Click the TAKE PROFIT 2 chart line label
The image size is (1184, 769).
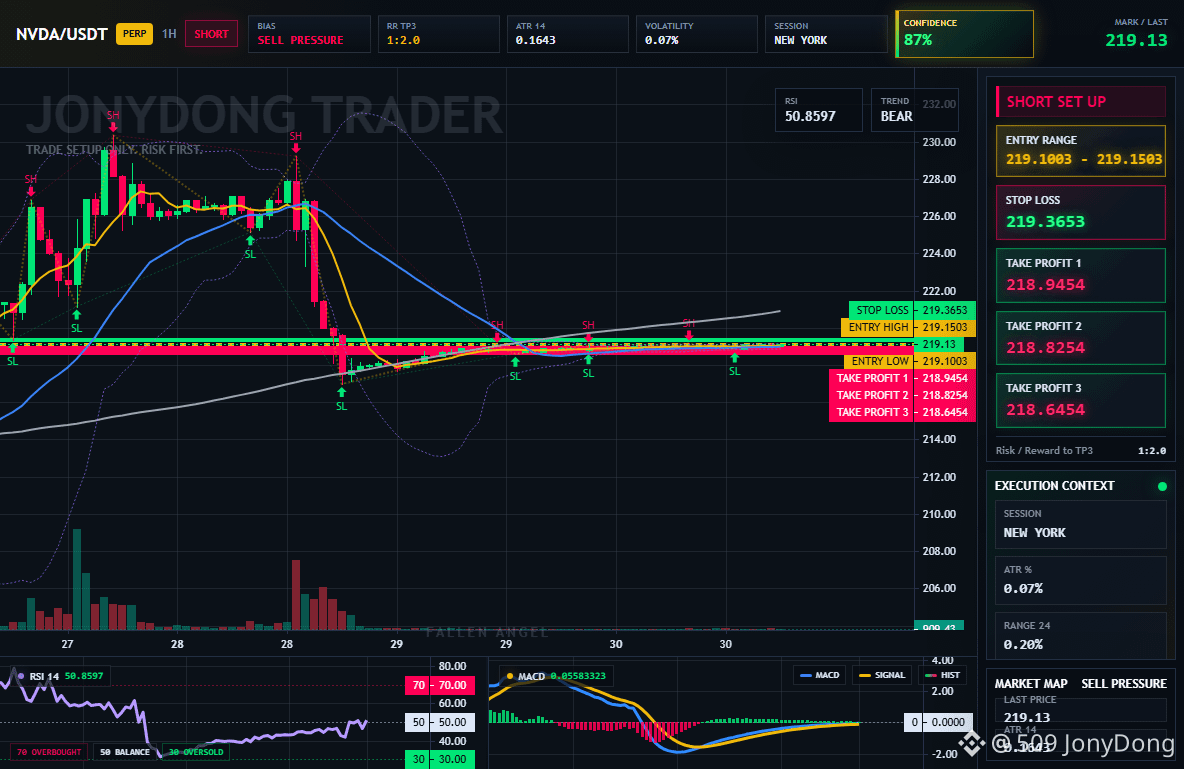(x=902, y=395)
